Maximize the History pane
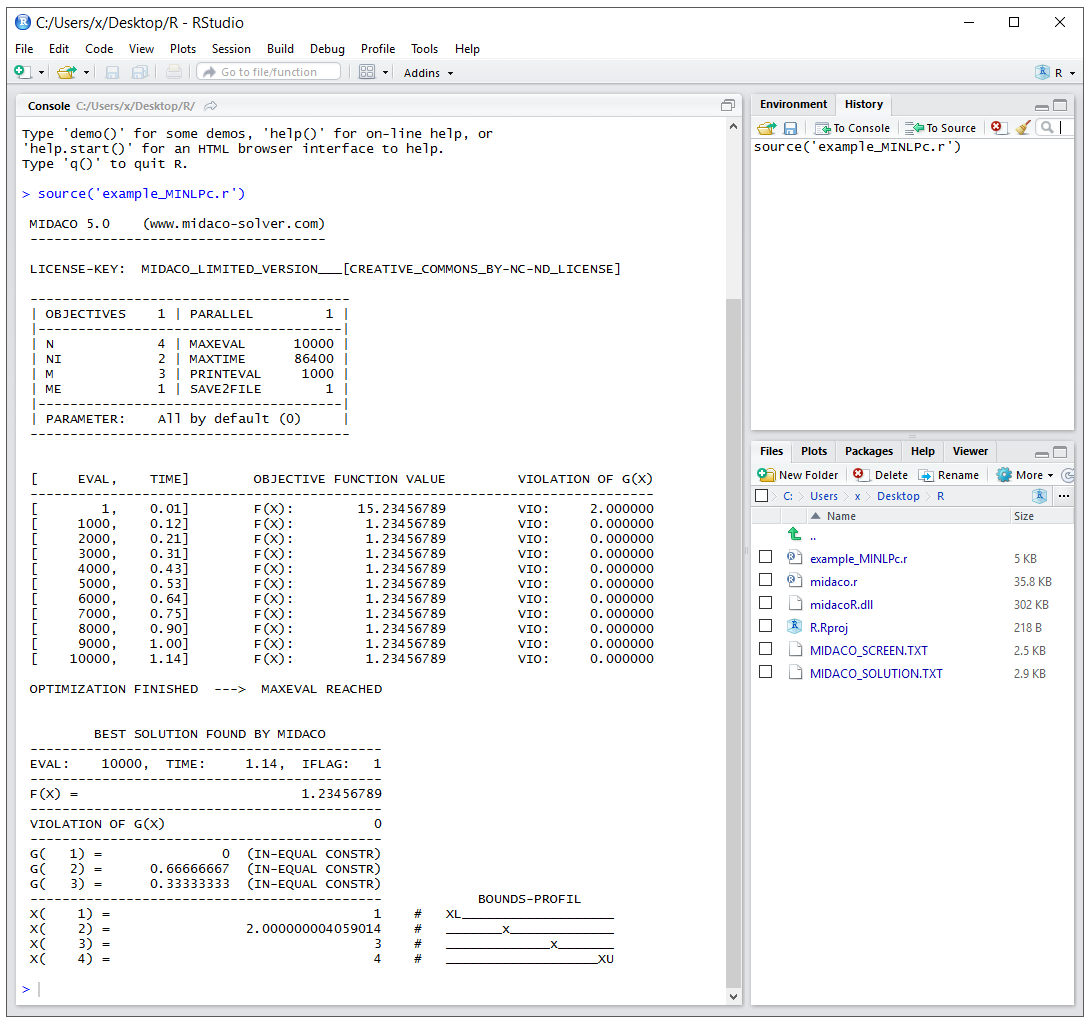The height and width of the screenshot is (1026, 1092). click(x=1060, y=105)
